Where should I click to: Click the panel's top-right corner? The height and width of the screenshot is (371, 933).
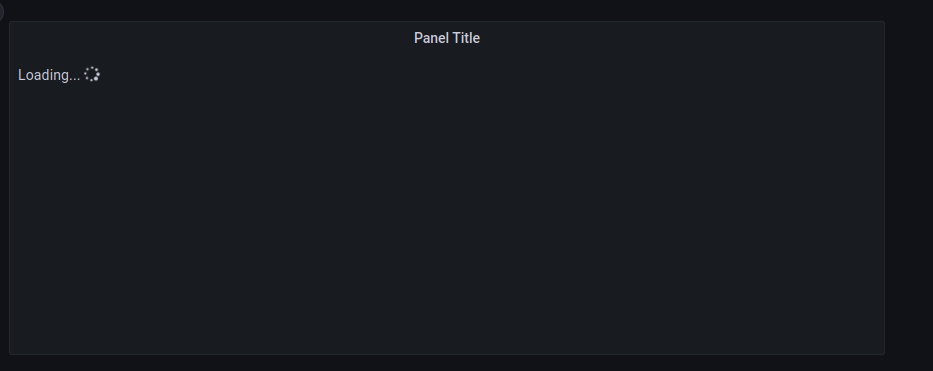[x=884, y=23]
